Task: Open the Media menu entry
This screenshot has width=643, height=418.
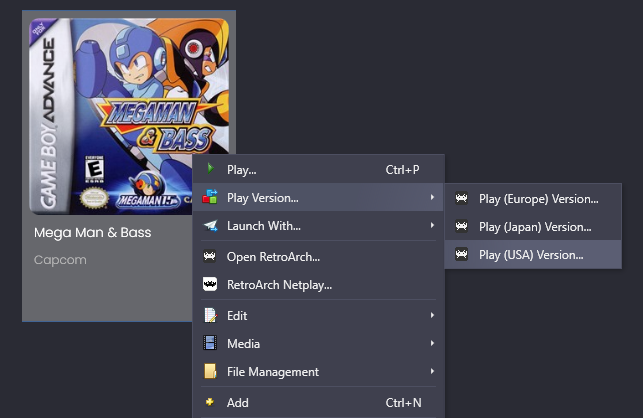Action: point(318,343)
